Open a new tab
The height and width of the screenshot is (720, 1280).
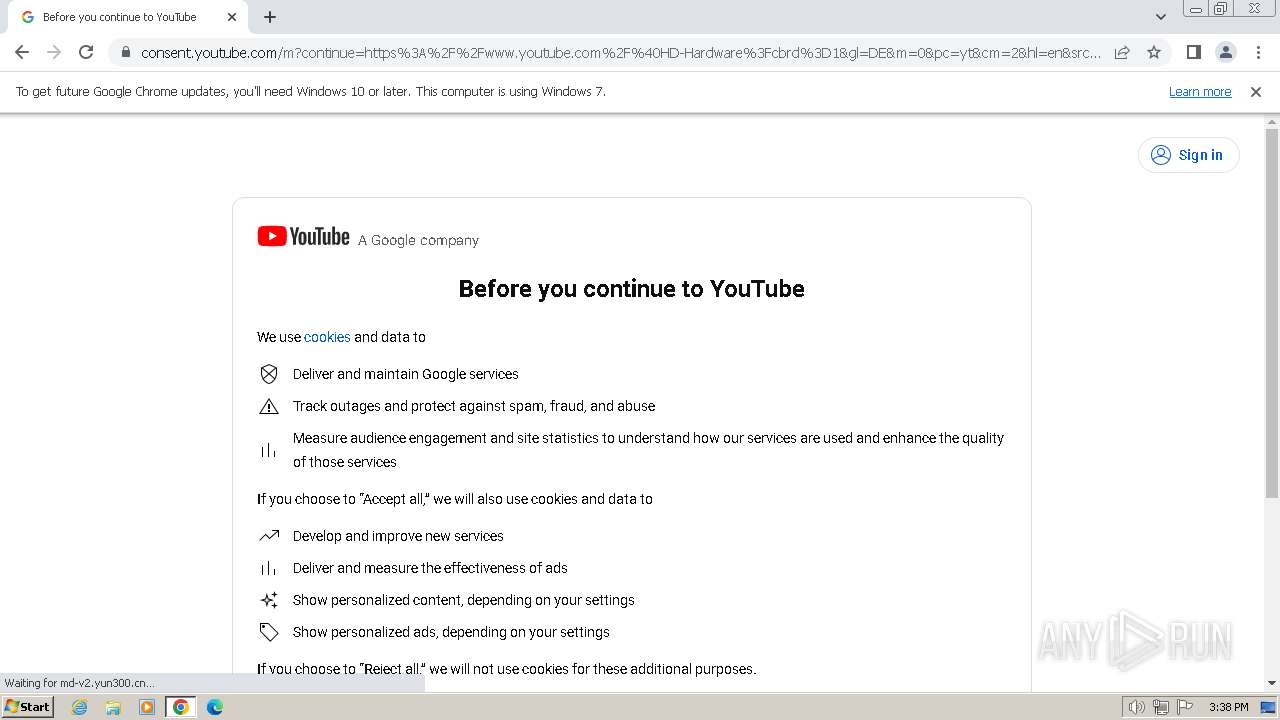[x=270, y=17]
